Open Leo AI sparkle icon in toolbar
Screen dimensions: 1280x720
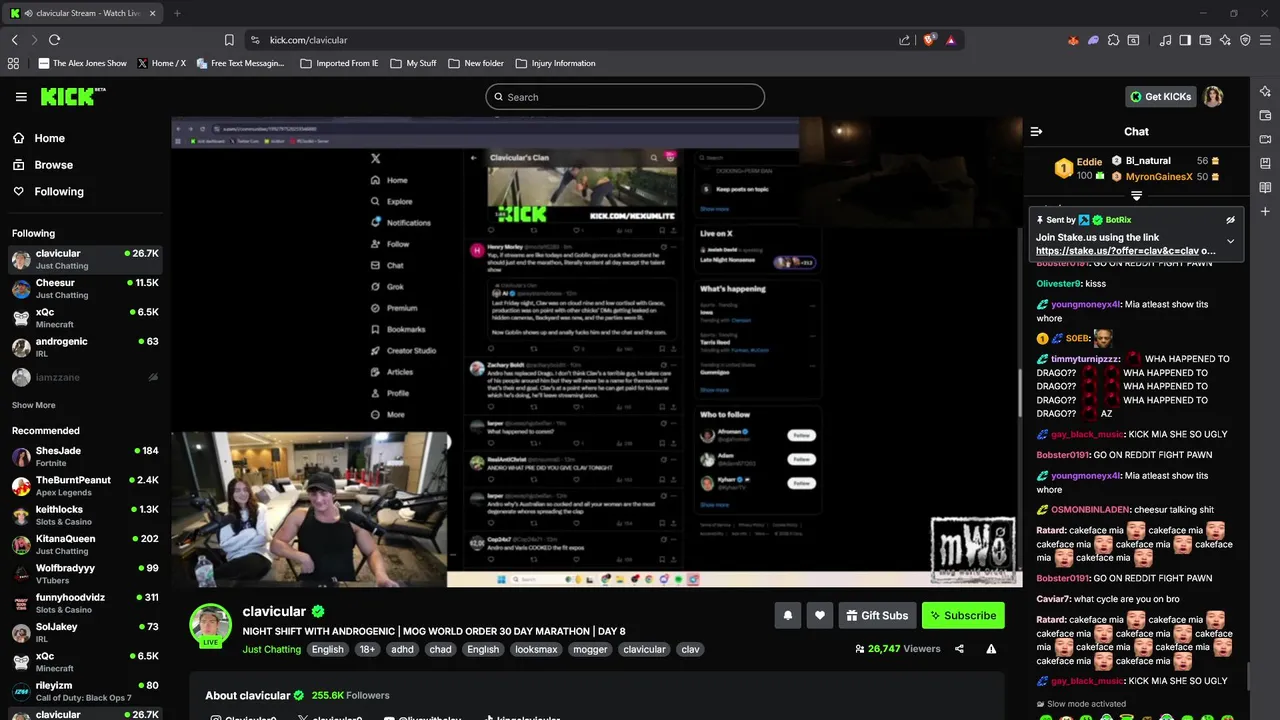[x=1225, y=40]
